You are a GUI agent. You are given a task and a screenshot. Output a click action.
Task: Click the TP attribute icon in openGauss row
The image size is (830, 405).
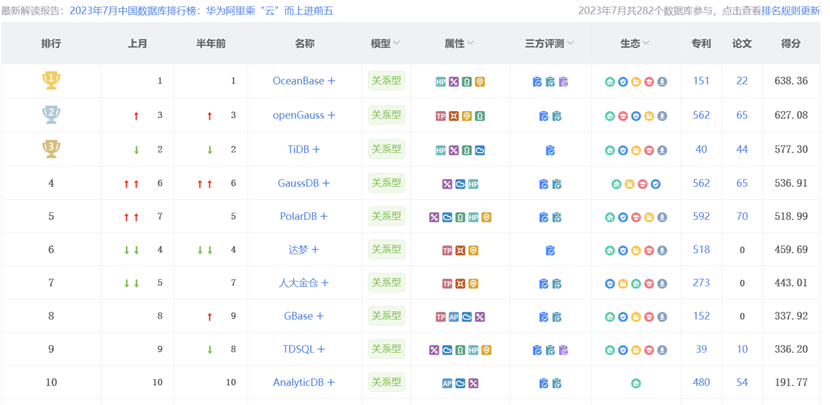441,116
